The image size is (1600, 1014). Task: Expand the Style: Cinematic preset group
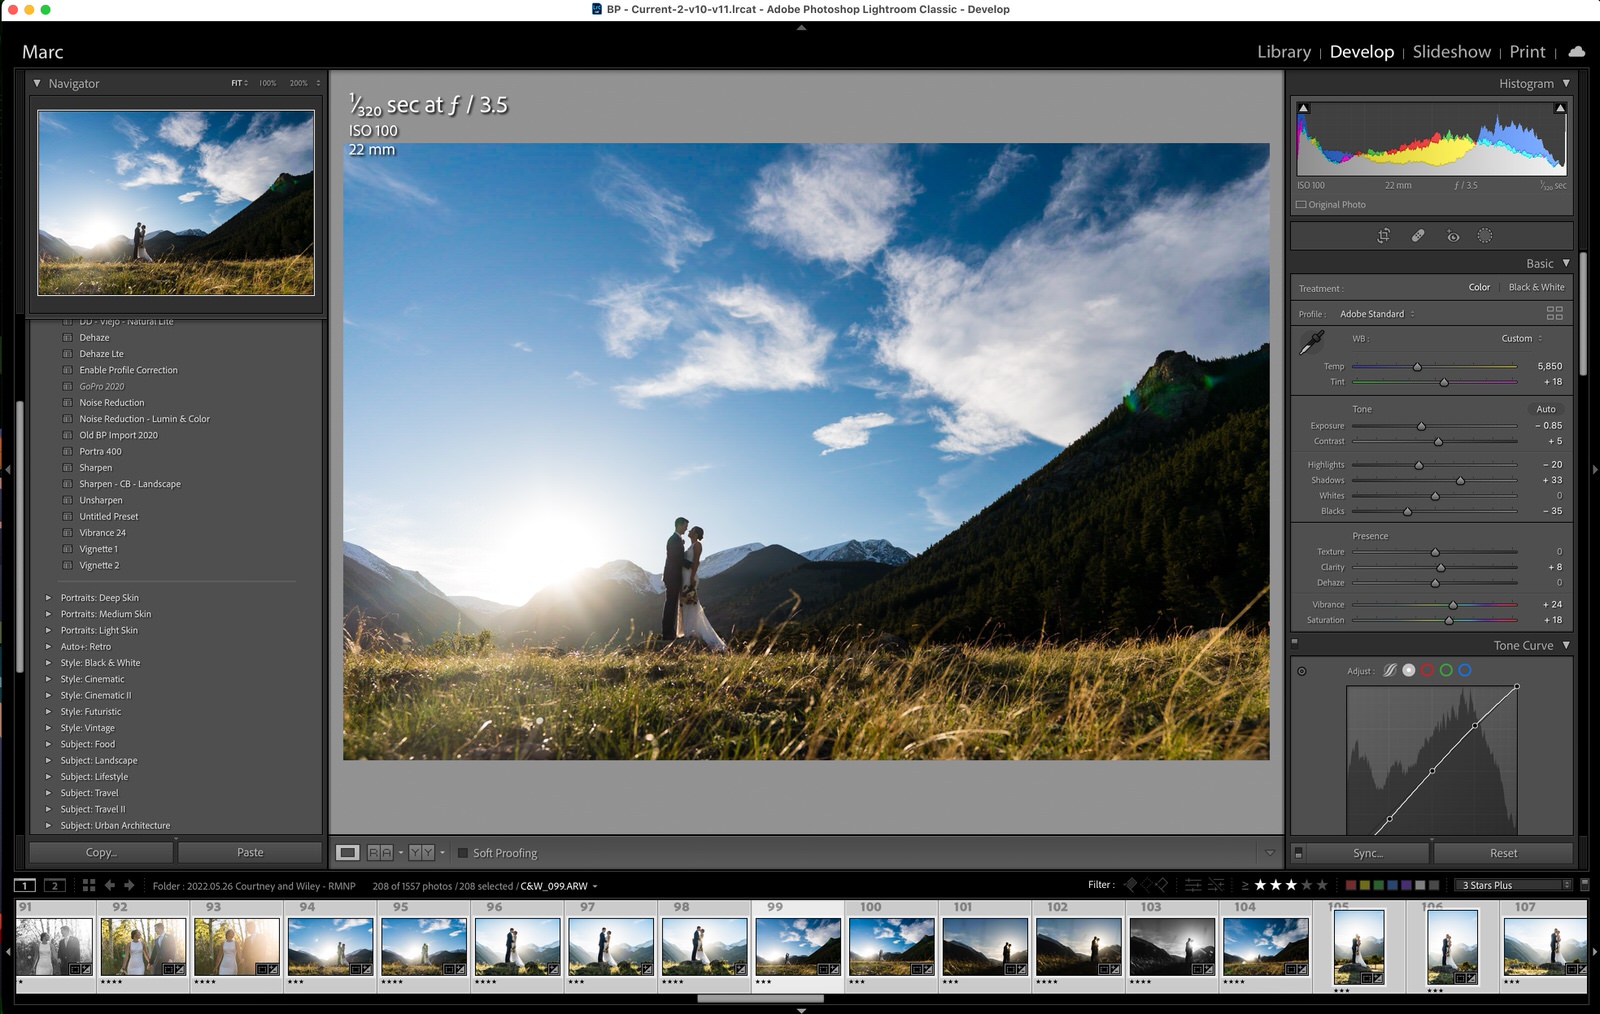click(48, 679)
